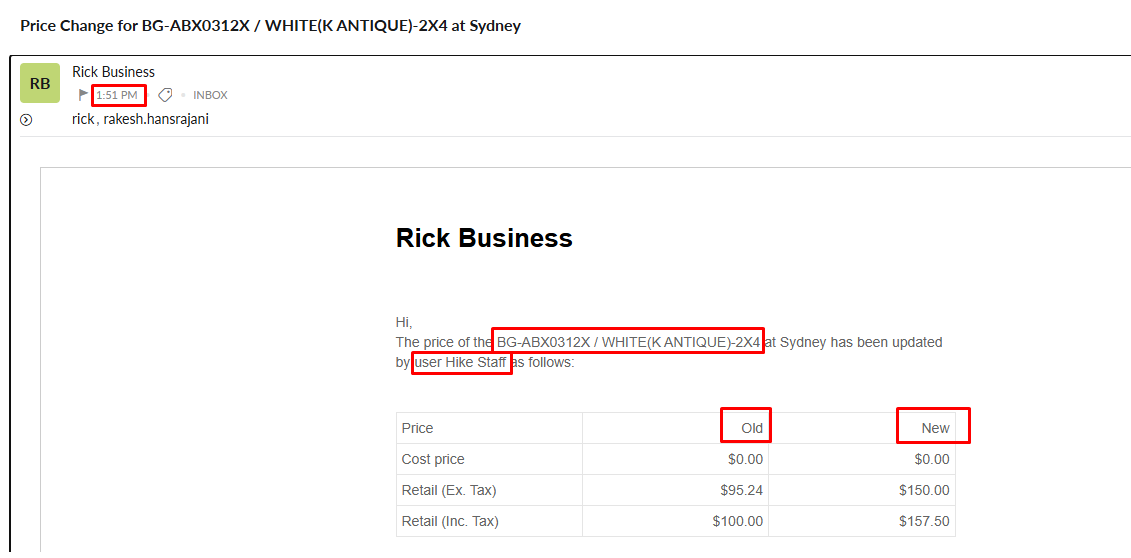Click the flag icon beside the time
This screenshot has width=1131, height=558.
click(84, 95)
